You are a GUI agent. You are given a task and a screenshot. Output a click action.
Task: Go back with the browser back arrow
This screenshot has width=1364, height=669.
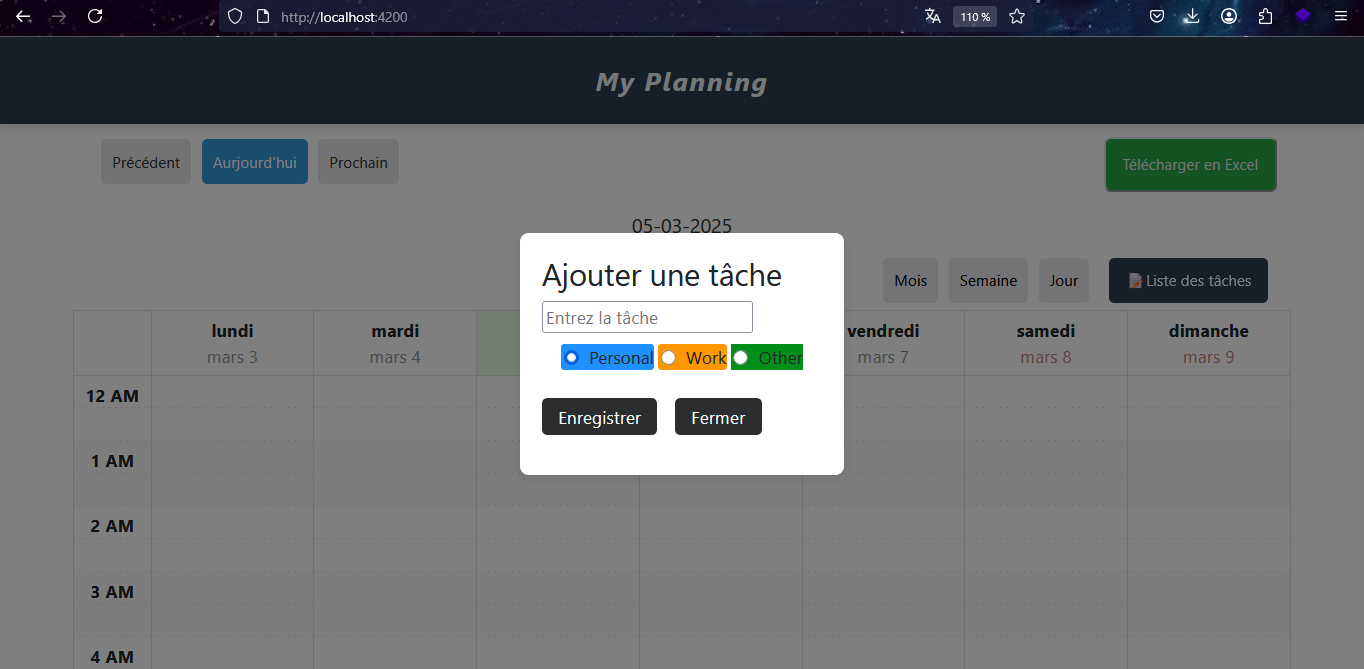point(23,16)
